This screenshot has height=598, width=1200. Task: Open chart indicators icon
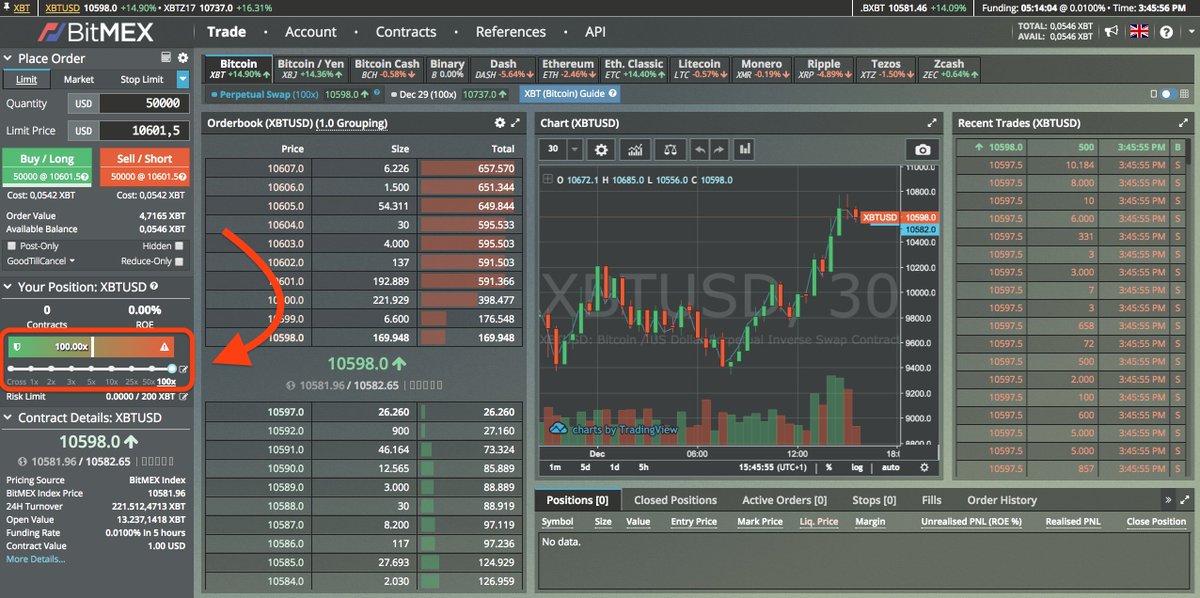pyautogui.click(x=635, y=149)
